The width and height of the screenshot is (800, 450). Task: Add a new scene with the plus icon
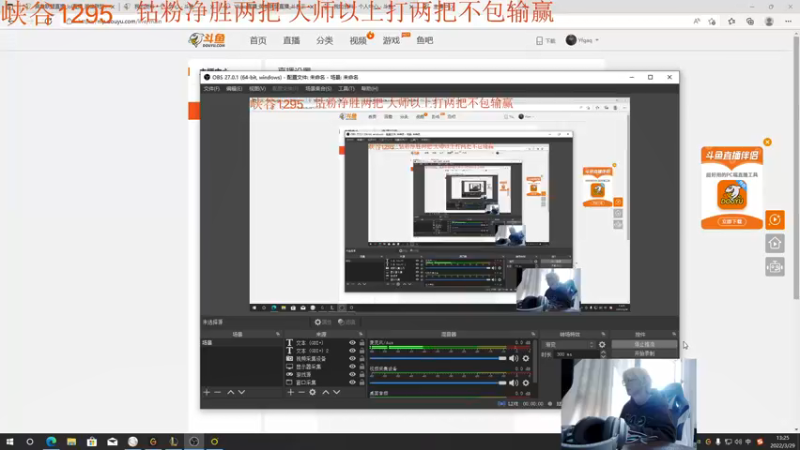207,392
